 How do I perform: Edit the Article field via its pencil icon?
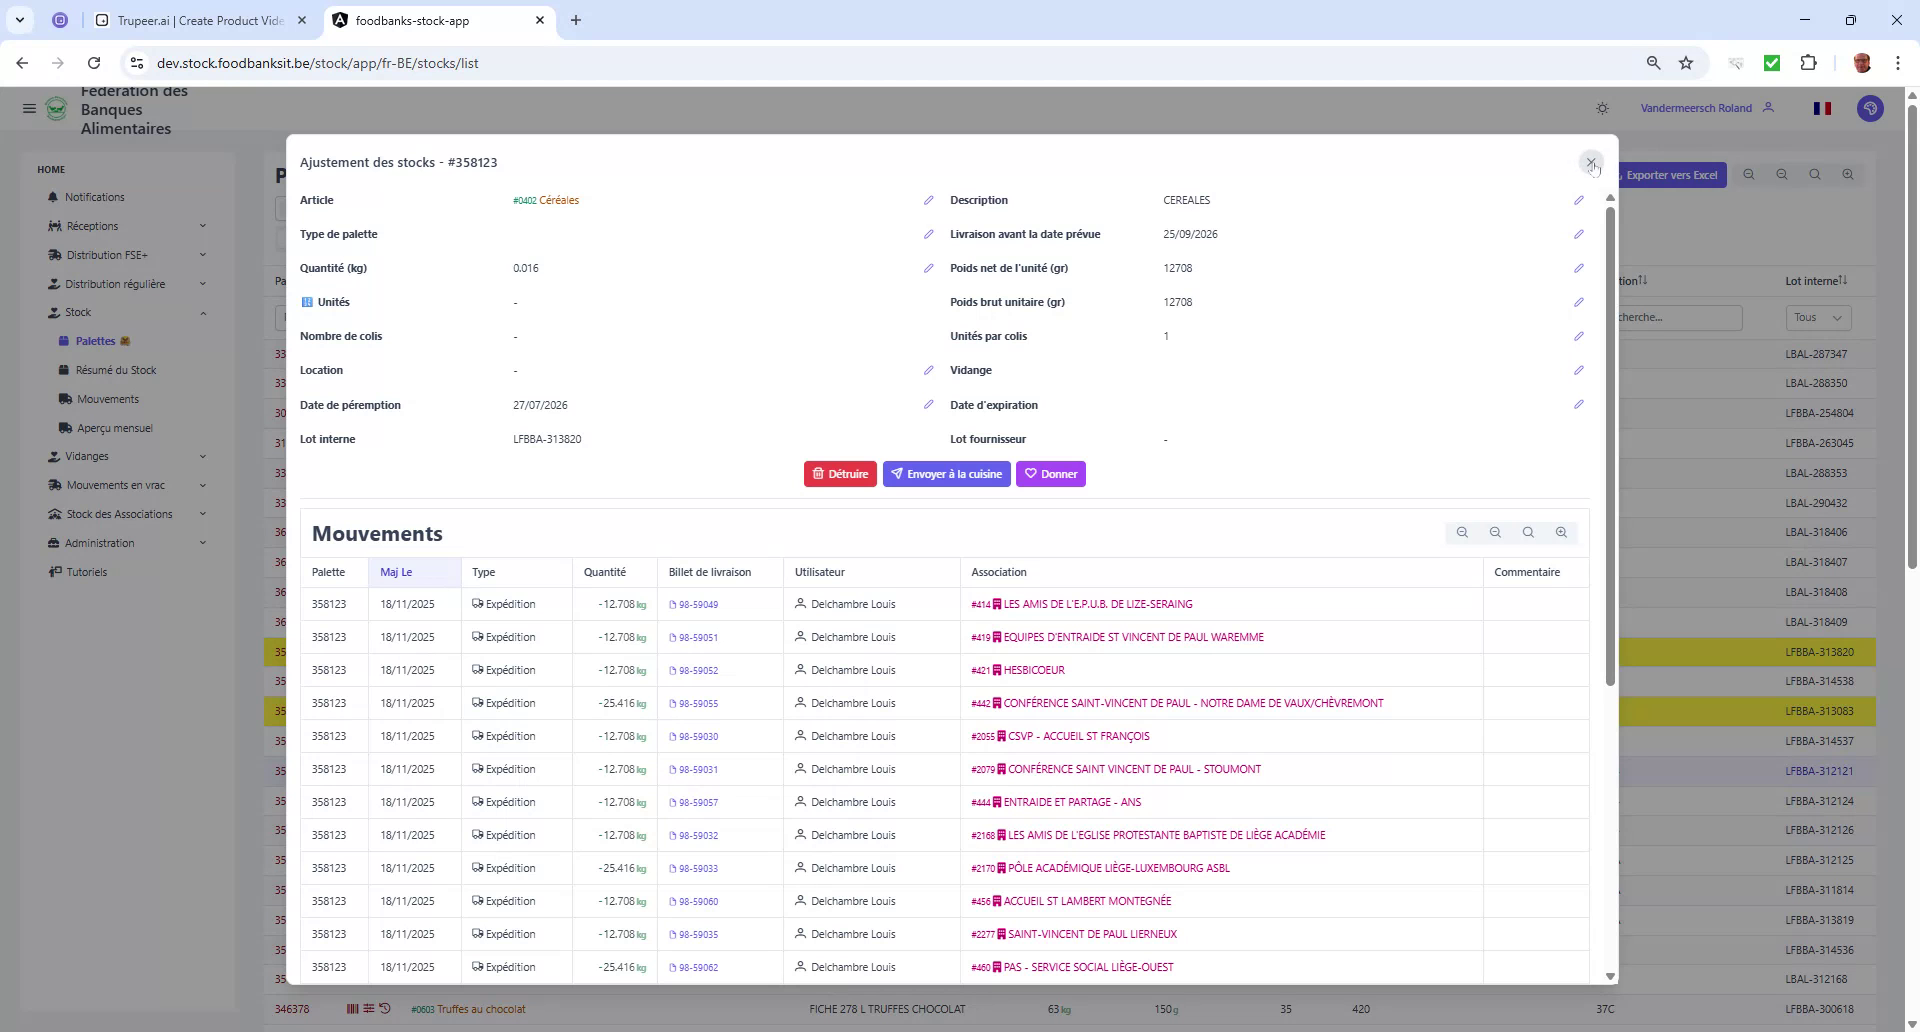click(x=929, y=200)
